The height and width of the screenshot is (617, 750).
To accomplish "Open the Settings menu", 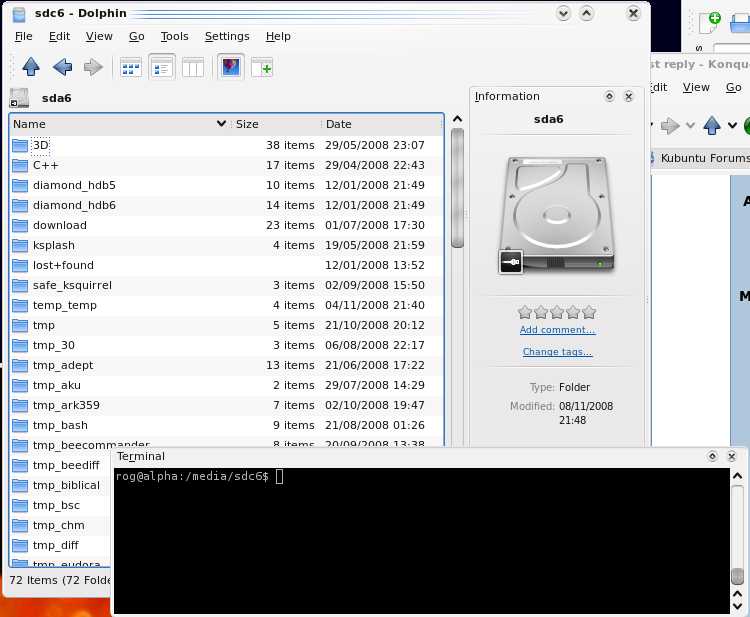I will [x=227, y=36].
